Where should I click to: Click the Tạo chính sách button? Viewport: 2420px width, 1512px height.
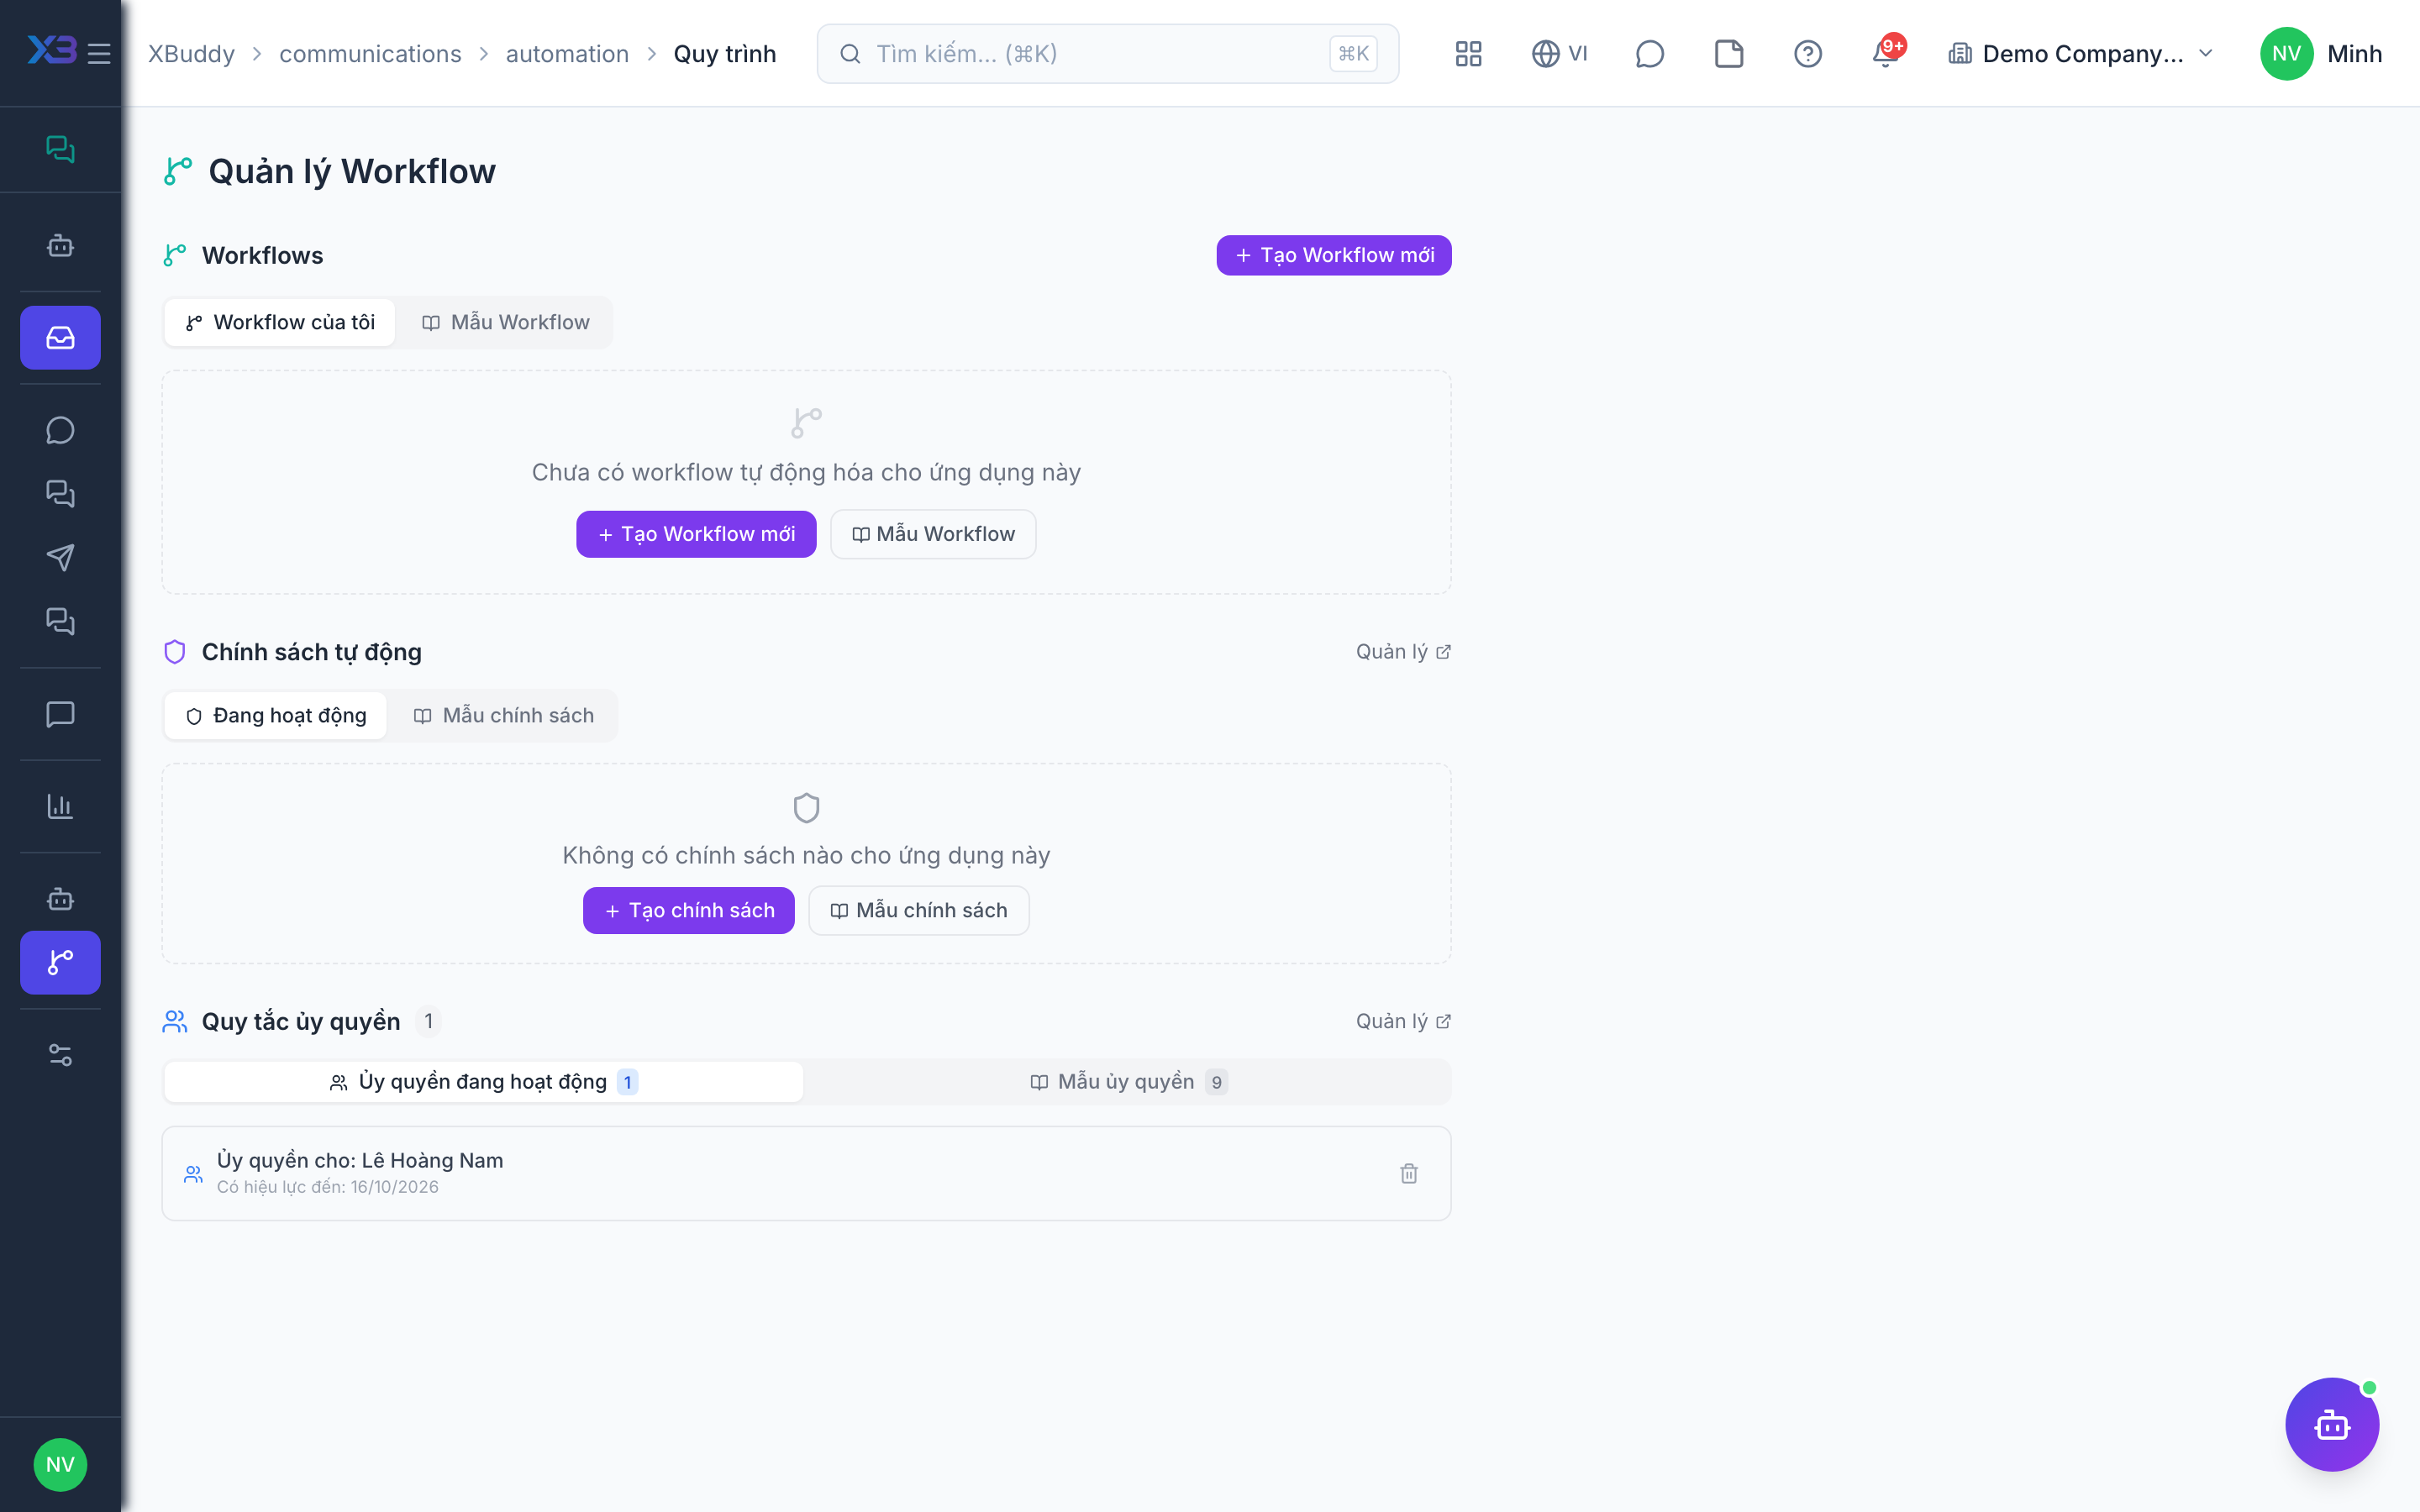tap(688, 910)
